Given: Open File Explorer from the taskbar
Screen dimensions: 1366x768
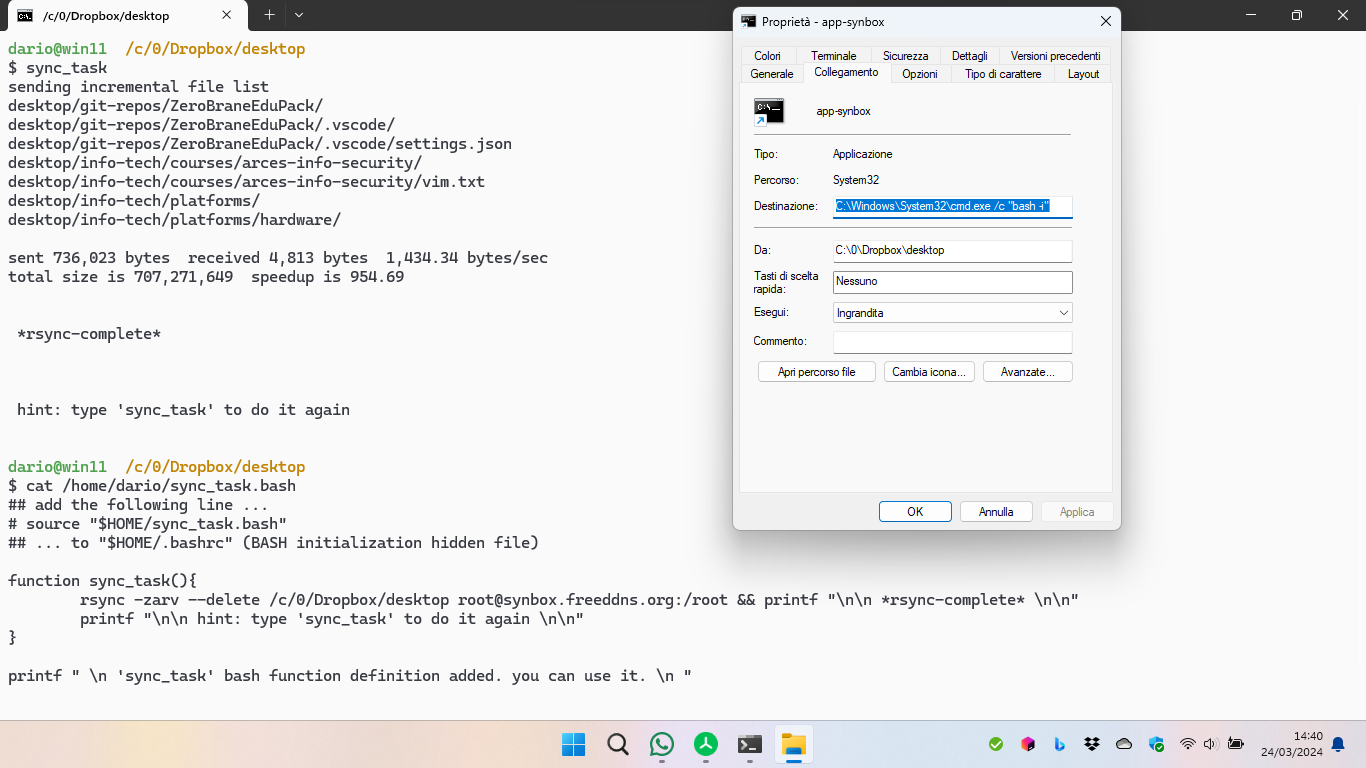Looking at the screenshot, I should pyautogui.click(x=794, y=744).
